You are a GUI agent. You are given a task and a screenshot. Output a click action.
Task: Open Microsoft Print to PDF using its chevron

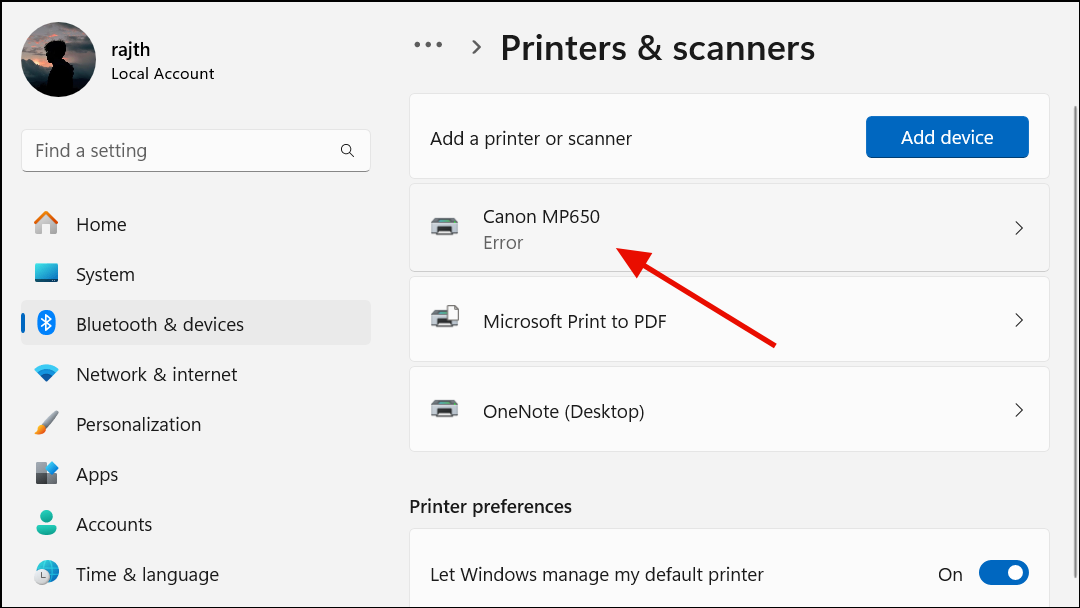(1019, 319)
